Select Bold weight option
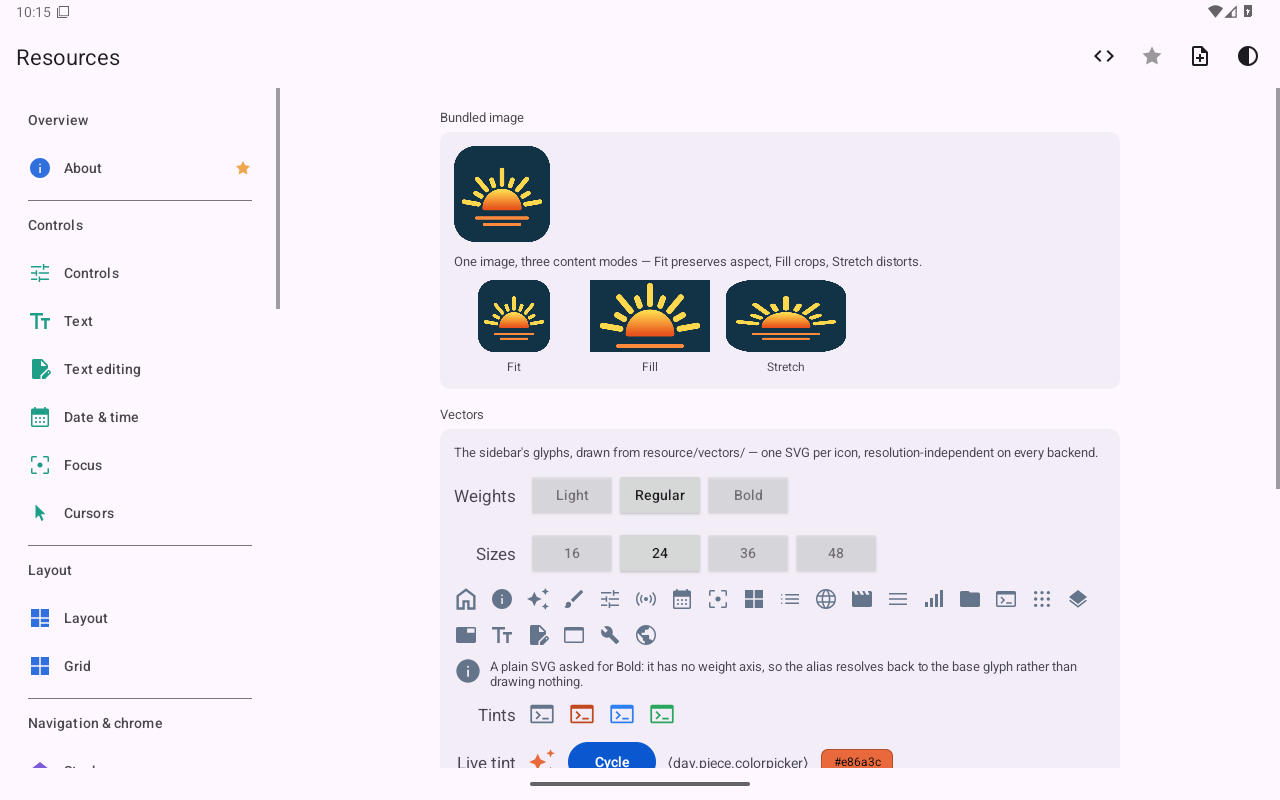The height and width of the screenshot is (800, 1280). (x=748, y=495)
